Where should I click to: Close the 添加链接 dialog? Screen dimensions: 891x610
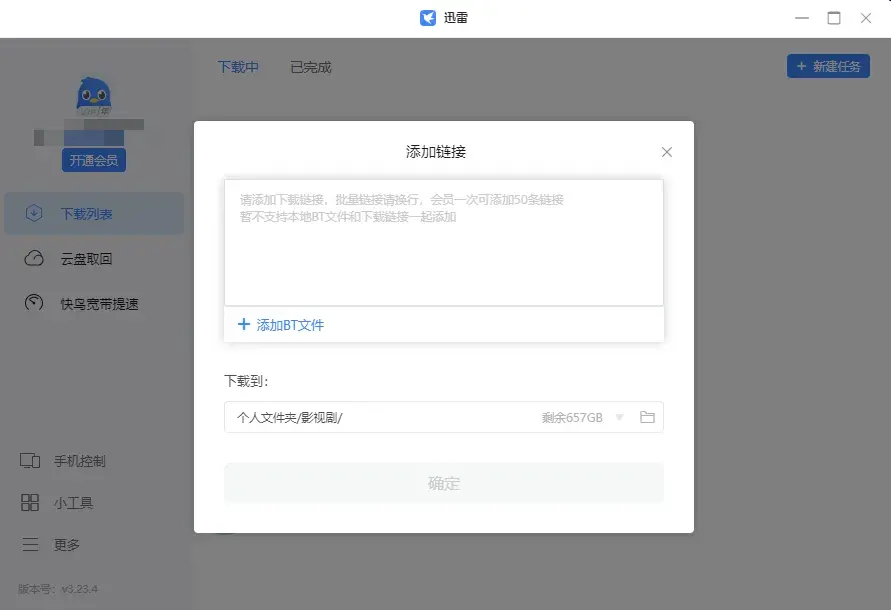pyautogui.click(x=667, y=152)
